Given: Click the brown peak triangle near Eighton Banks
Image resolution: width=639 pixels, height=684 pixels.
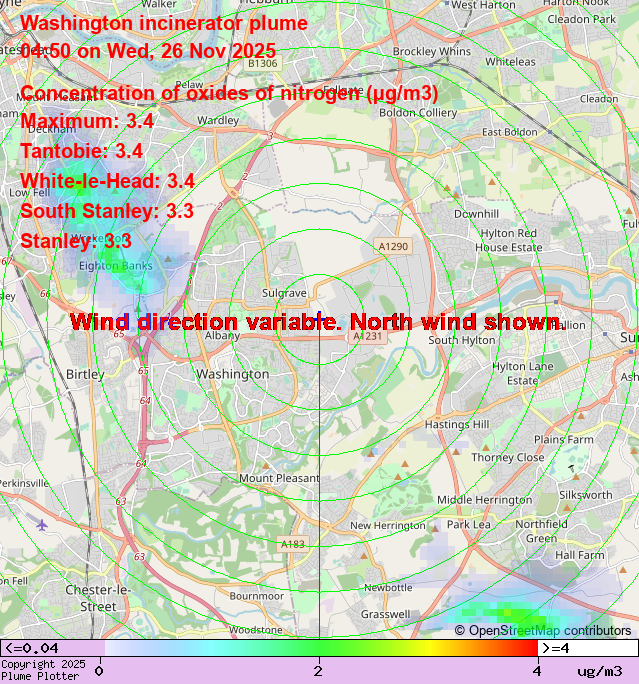Looking at the screenshot, I should point(168,259).
